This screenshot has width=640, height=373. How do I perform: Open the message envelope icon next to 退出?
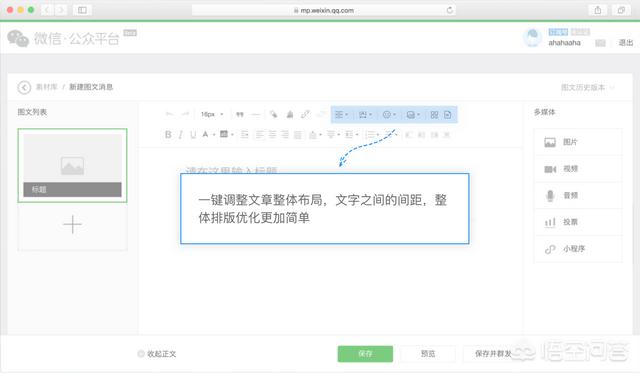coord(600,43)
